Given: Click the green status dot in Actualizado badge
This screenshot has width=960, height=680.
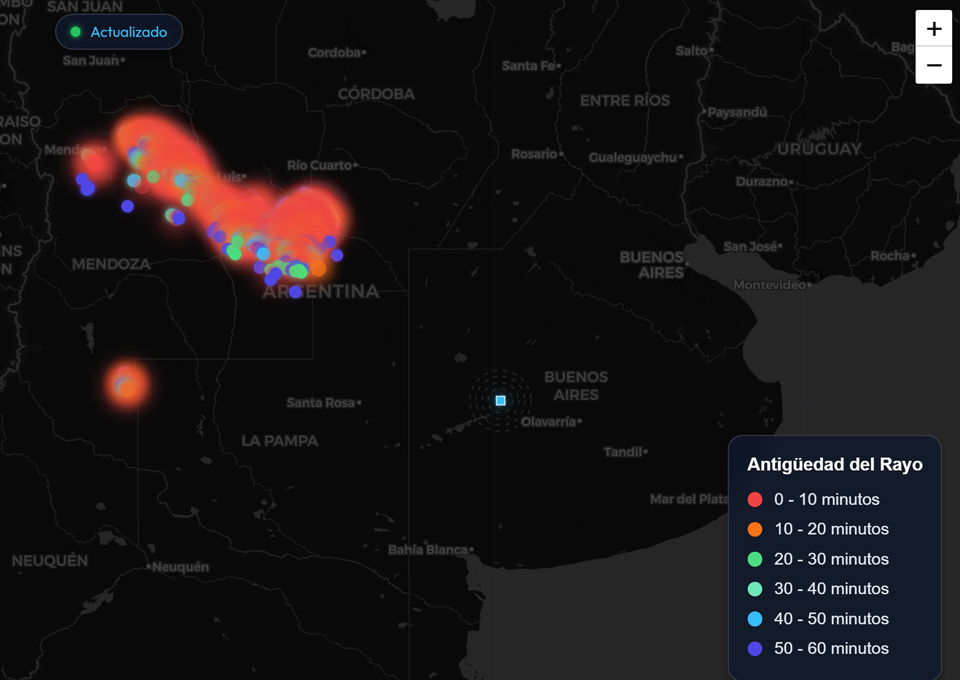Looking at the screenshot, I should pos(76,32).
